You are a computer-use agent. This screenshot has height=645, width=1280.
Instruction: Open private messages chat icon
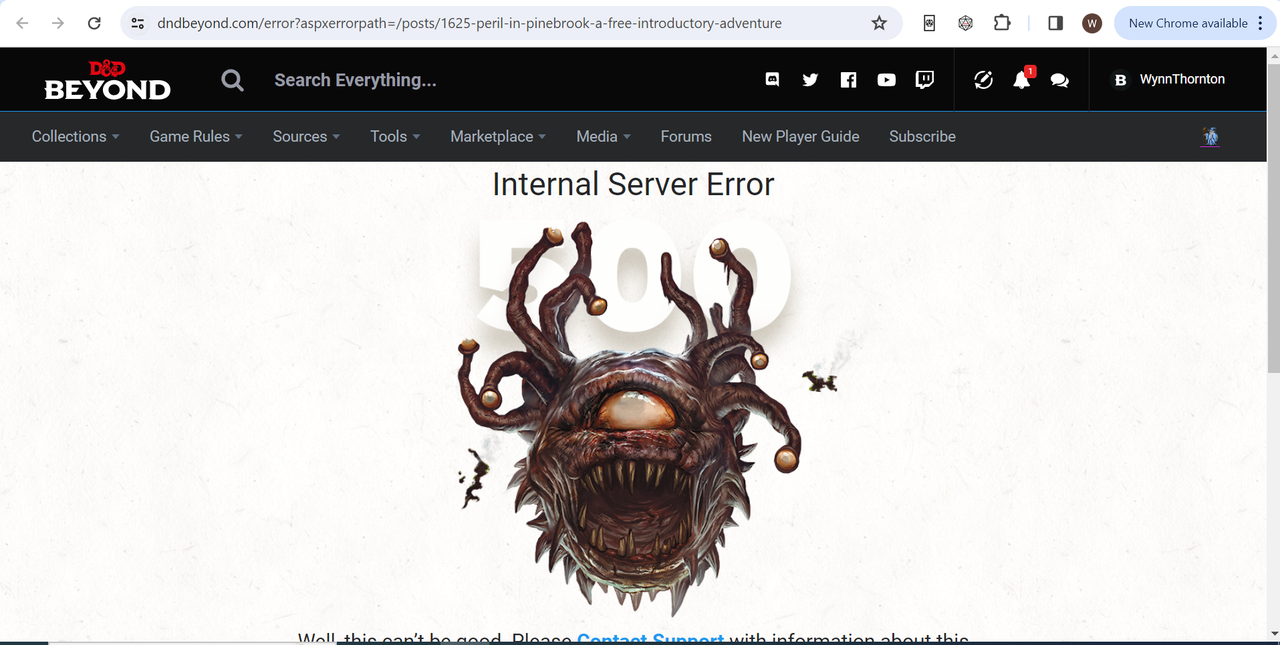point(1060,80)
